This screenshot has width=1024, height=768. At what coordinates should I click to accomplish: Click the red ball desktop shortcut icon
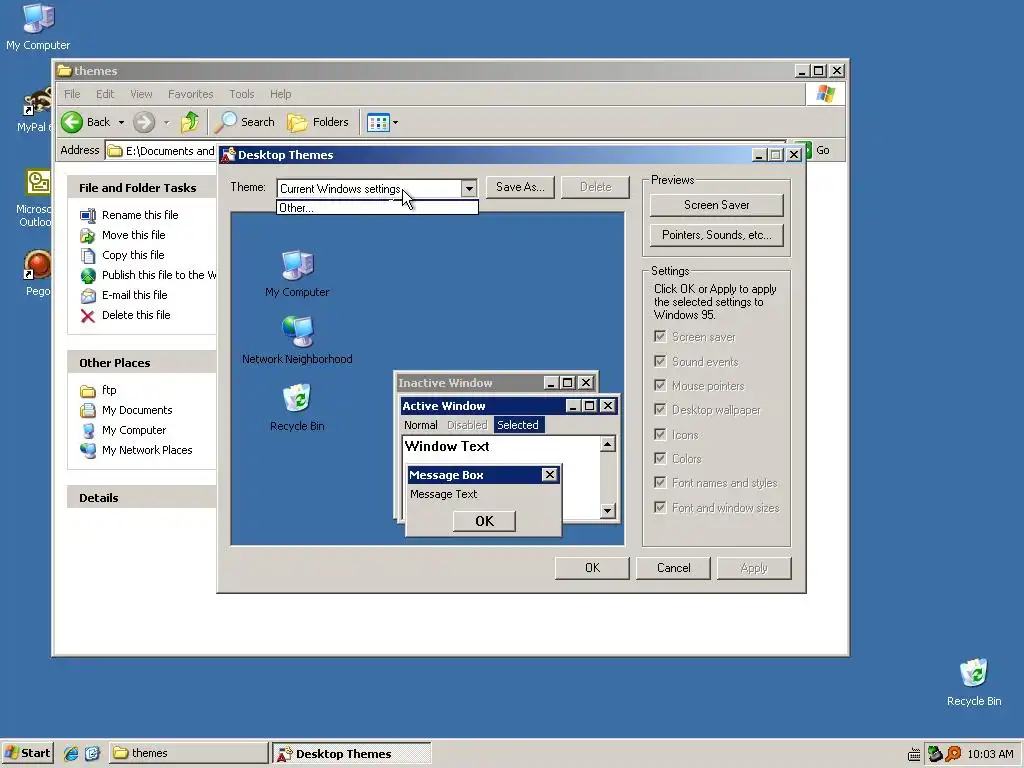pos(37,264)
